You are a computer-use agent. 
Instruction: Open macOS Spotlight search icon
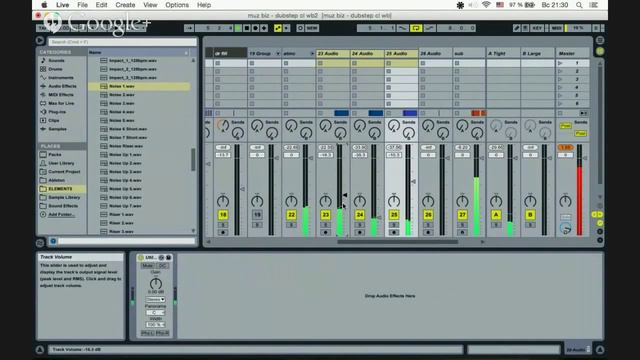[x=579, y=5]
